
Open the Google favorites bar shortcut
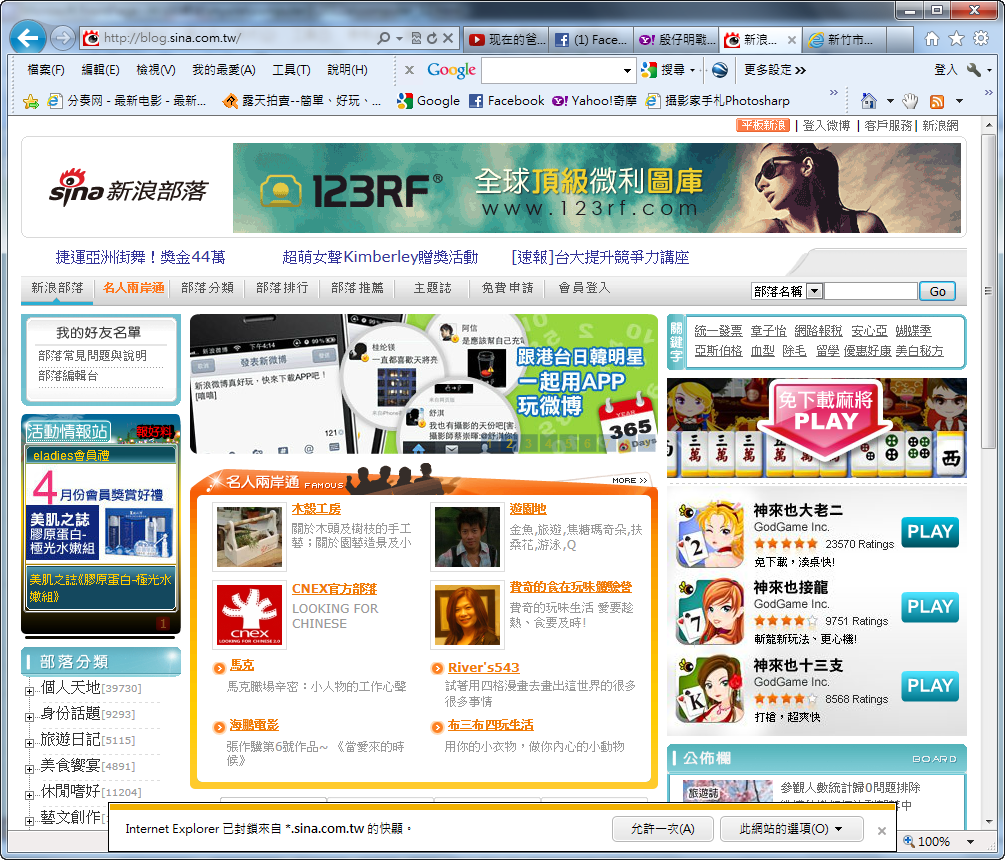(428, 101)
